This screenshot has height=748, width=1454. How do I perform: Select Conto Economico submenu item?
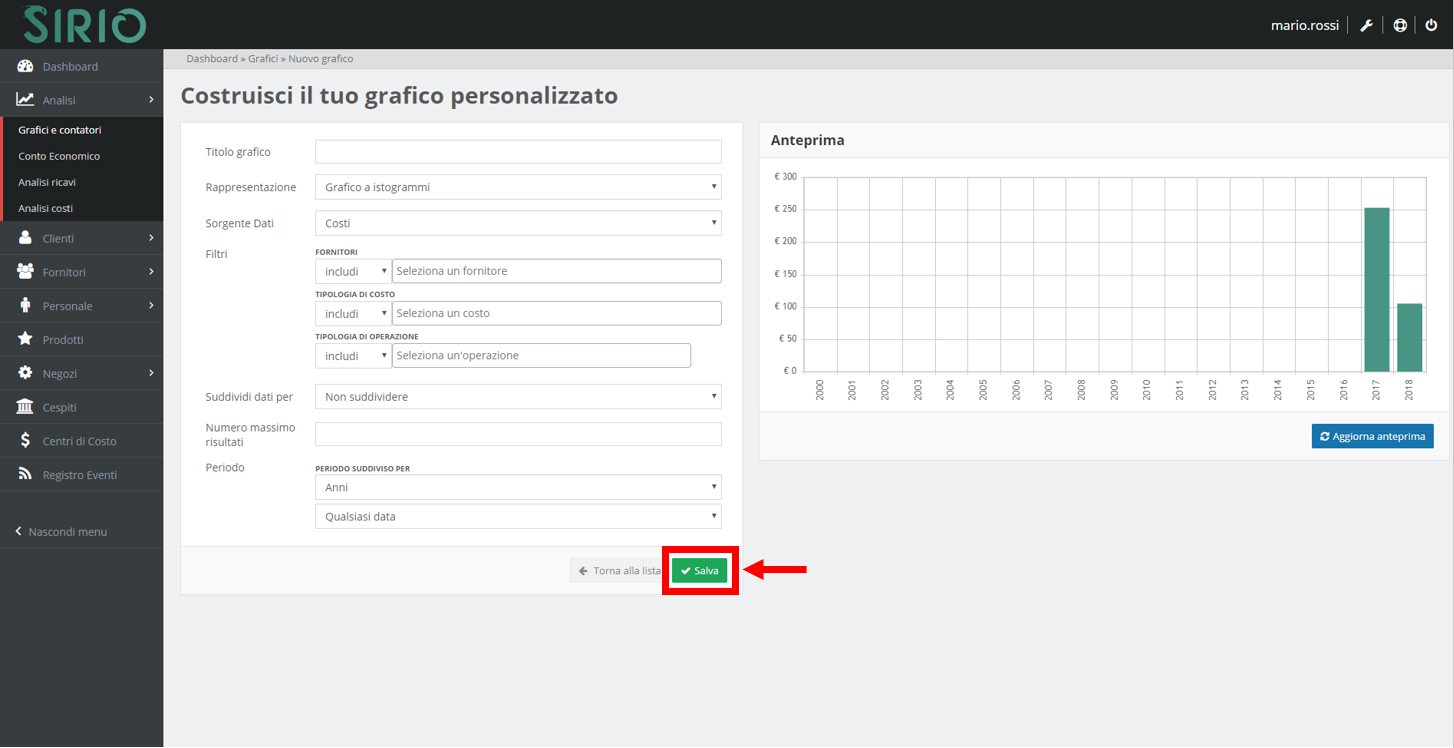point(59,156)
